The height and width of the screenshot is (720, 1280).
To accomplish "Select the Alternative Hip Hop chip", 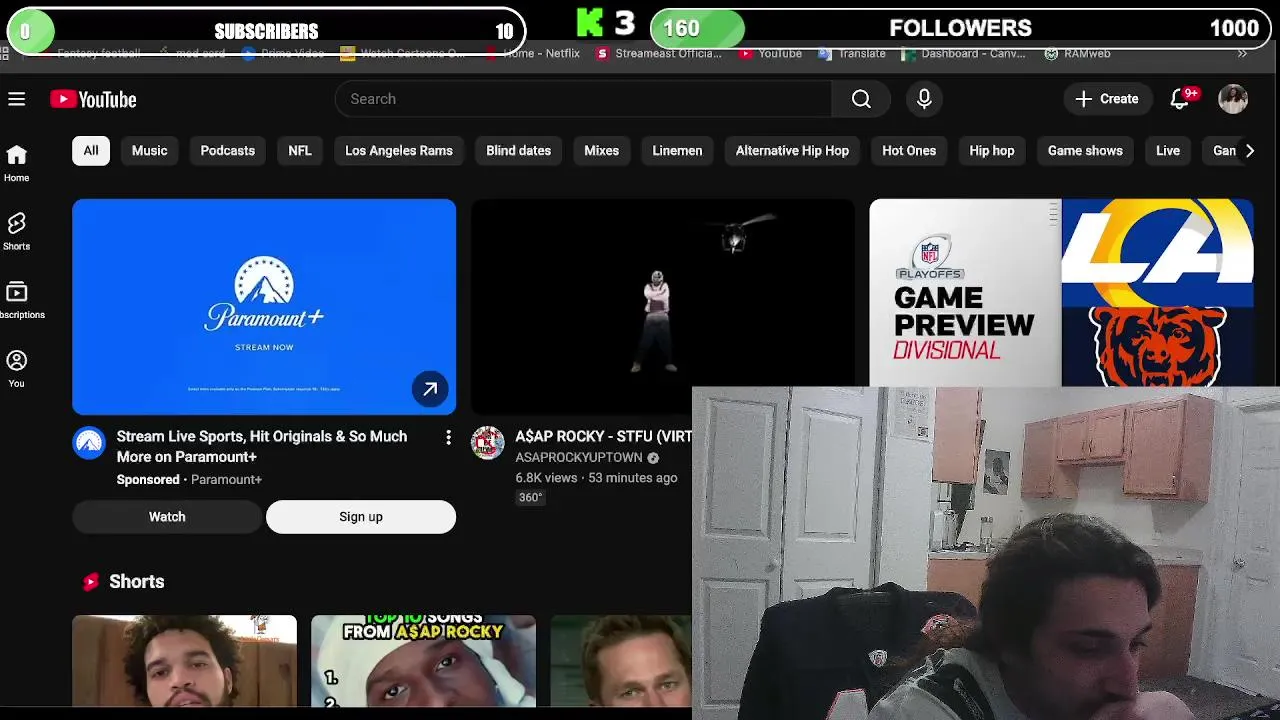I will (792, 151).
